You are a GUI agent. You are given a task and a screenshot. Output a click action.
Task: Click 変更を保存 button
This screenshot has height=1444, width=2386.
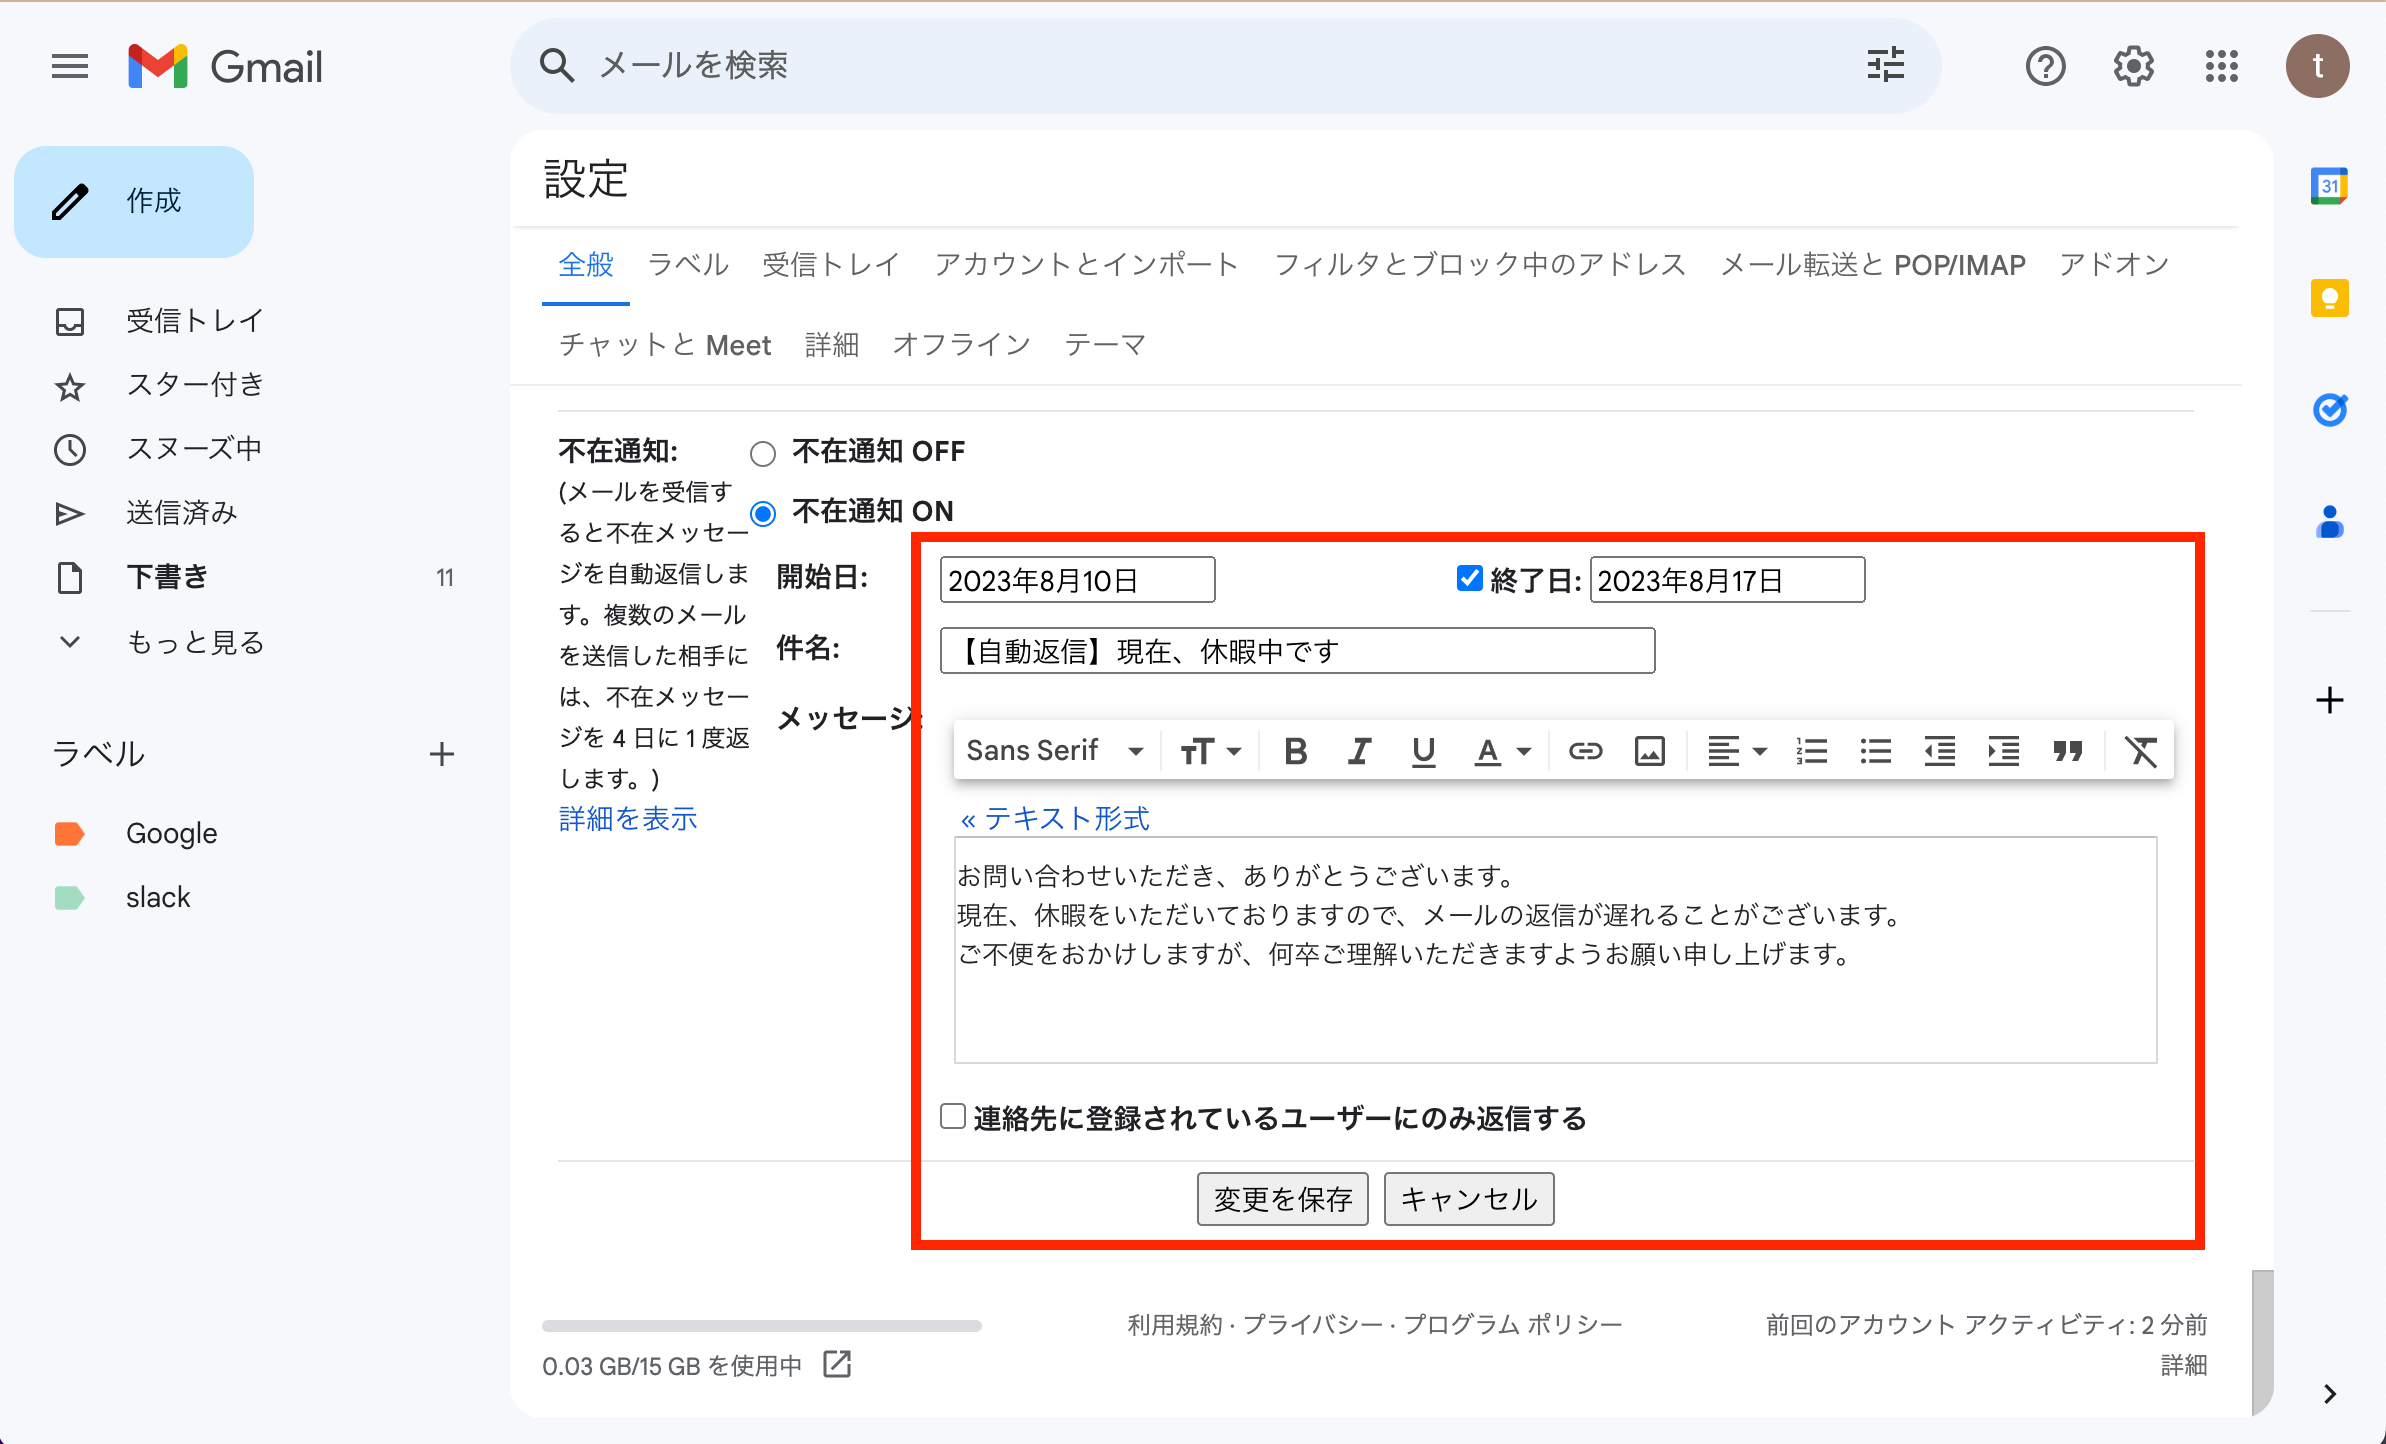[1282, 1199]
